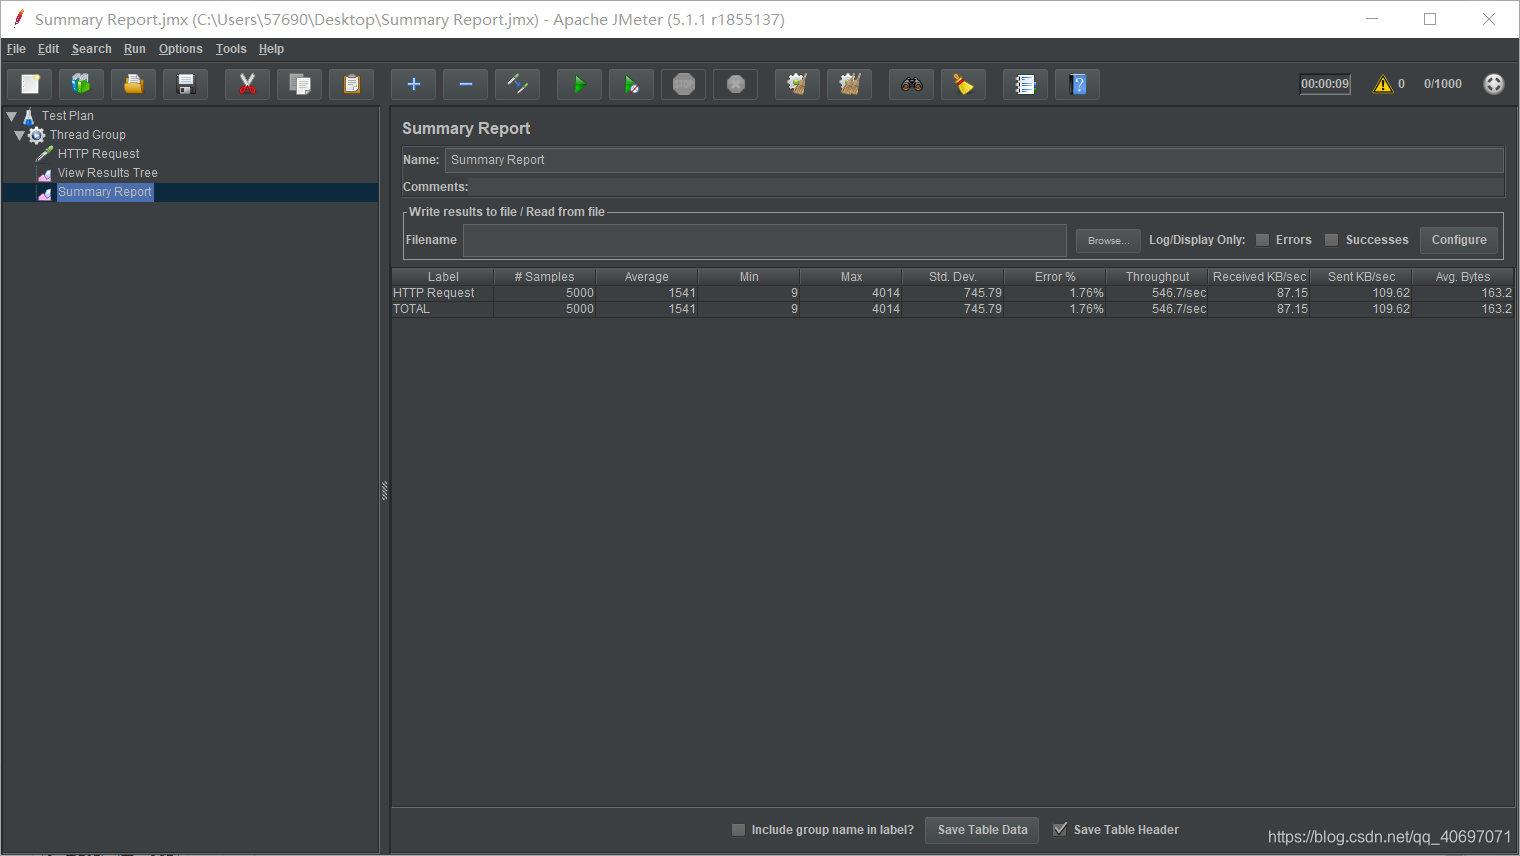Select View Results Tree node
Image resolution: width=1520 pixels, height=856 pixels.
pyautogui.click(x=107, y=173)
